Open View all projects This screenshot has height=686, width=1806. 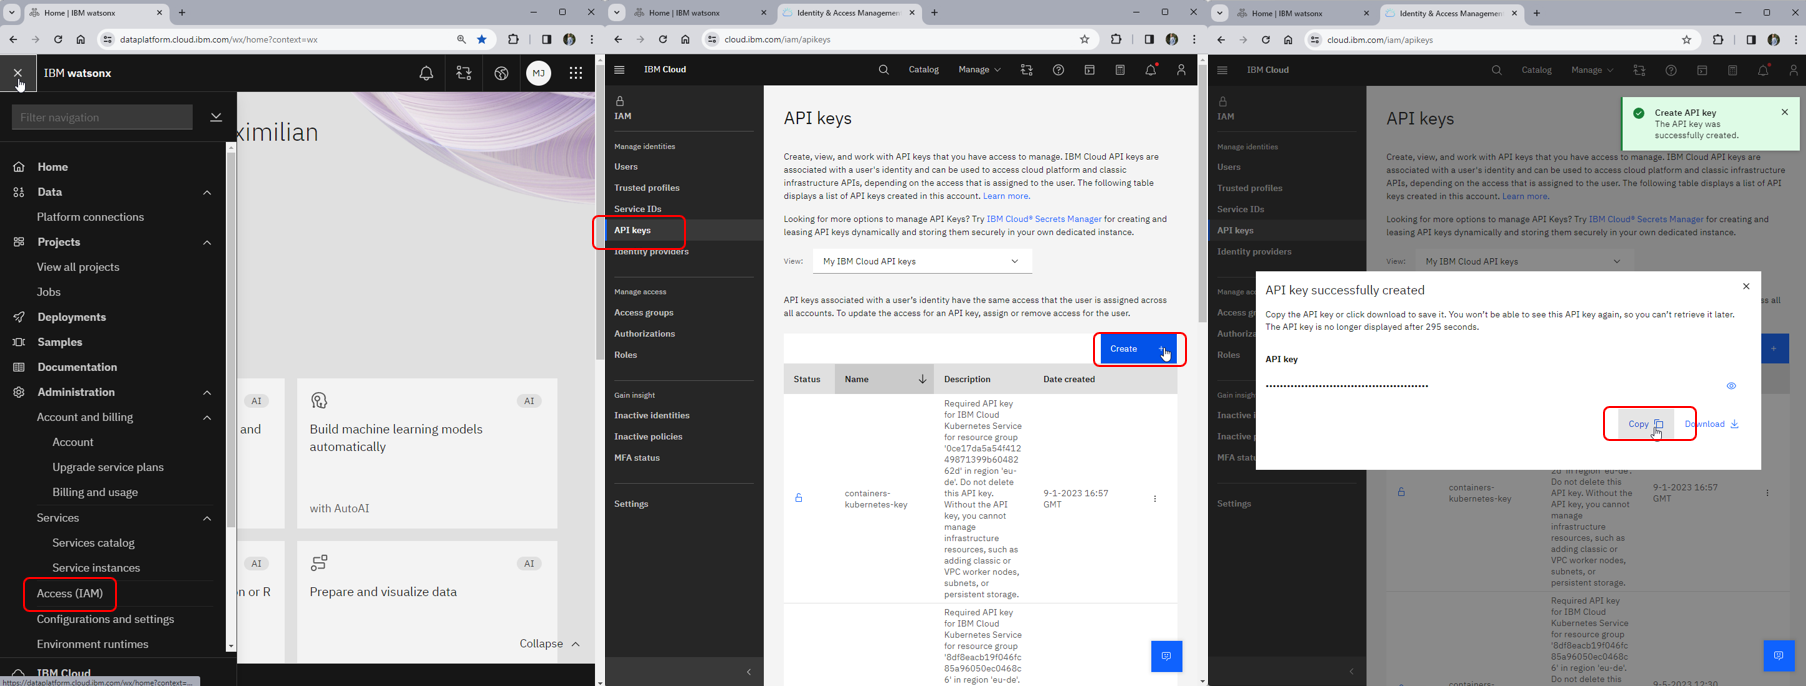(x=78, y=267)
